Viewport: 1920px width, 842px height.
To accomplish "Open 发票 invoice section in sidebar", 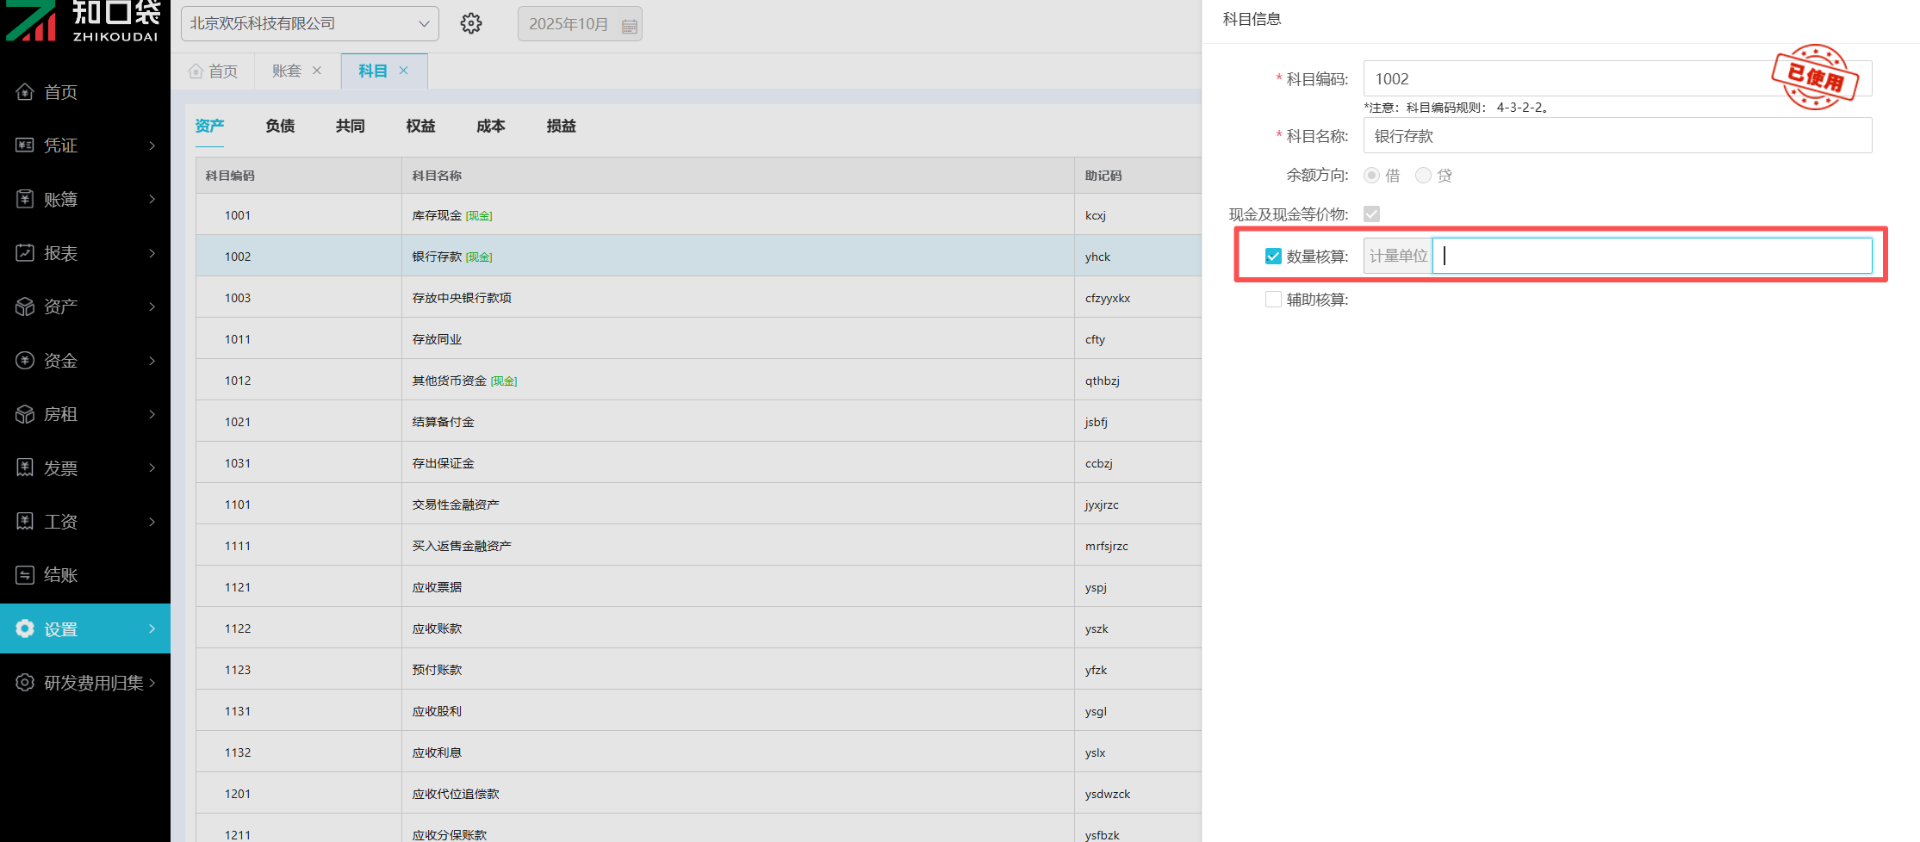I will tap(85, 468).
